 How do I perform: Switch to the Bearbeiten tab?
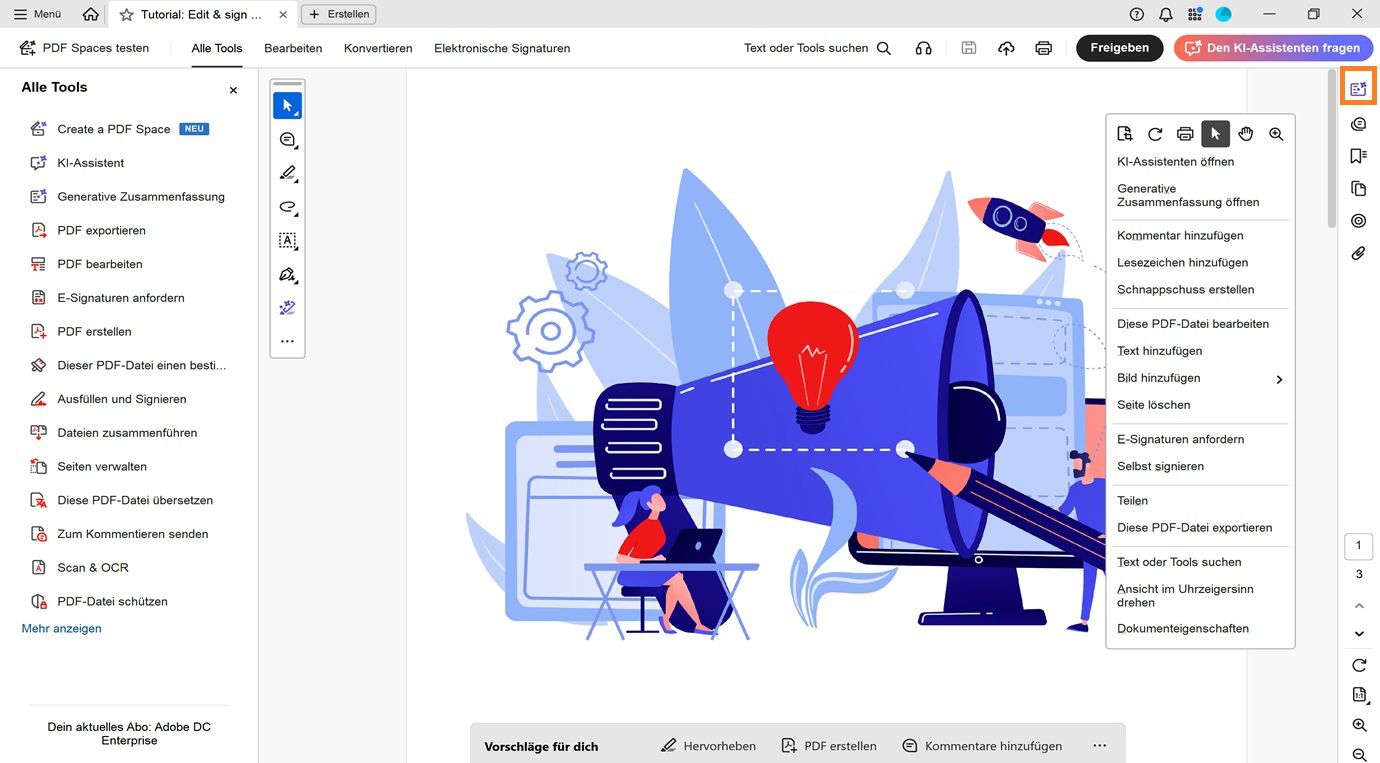[293, 48]
